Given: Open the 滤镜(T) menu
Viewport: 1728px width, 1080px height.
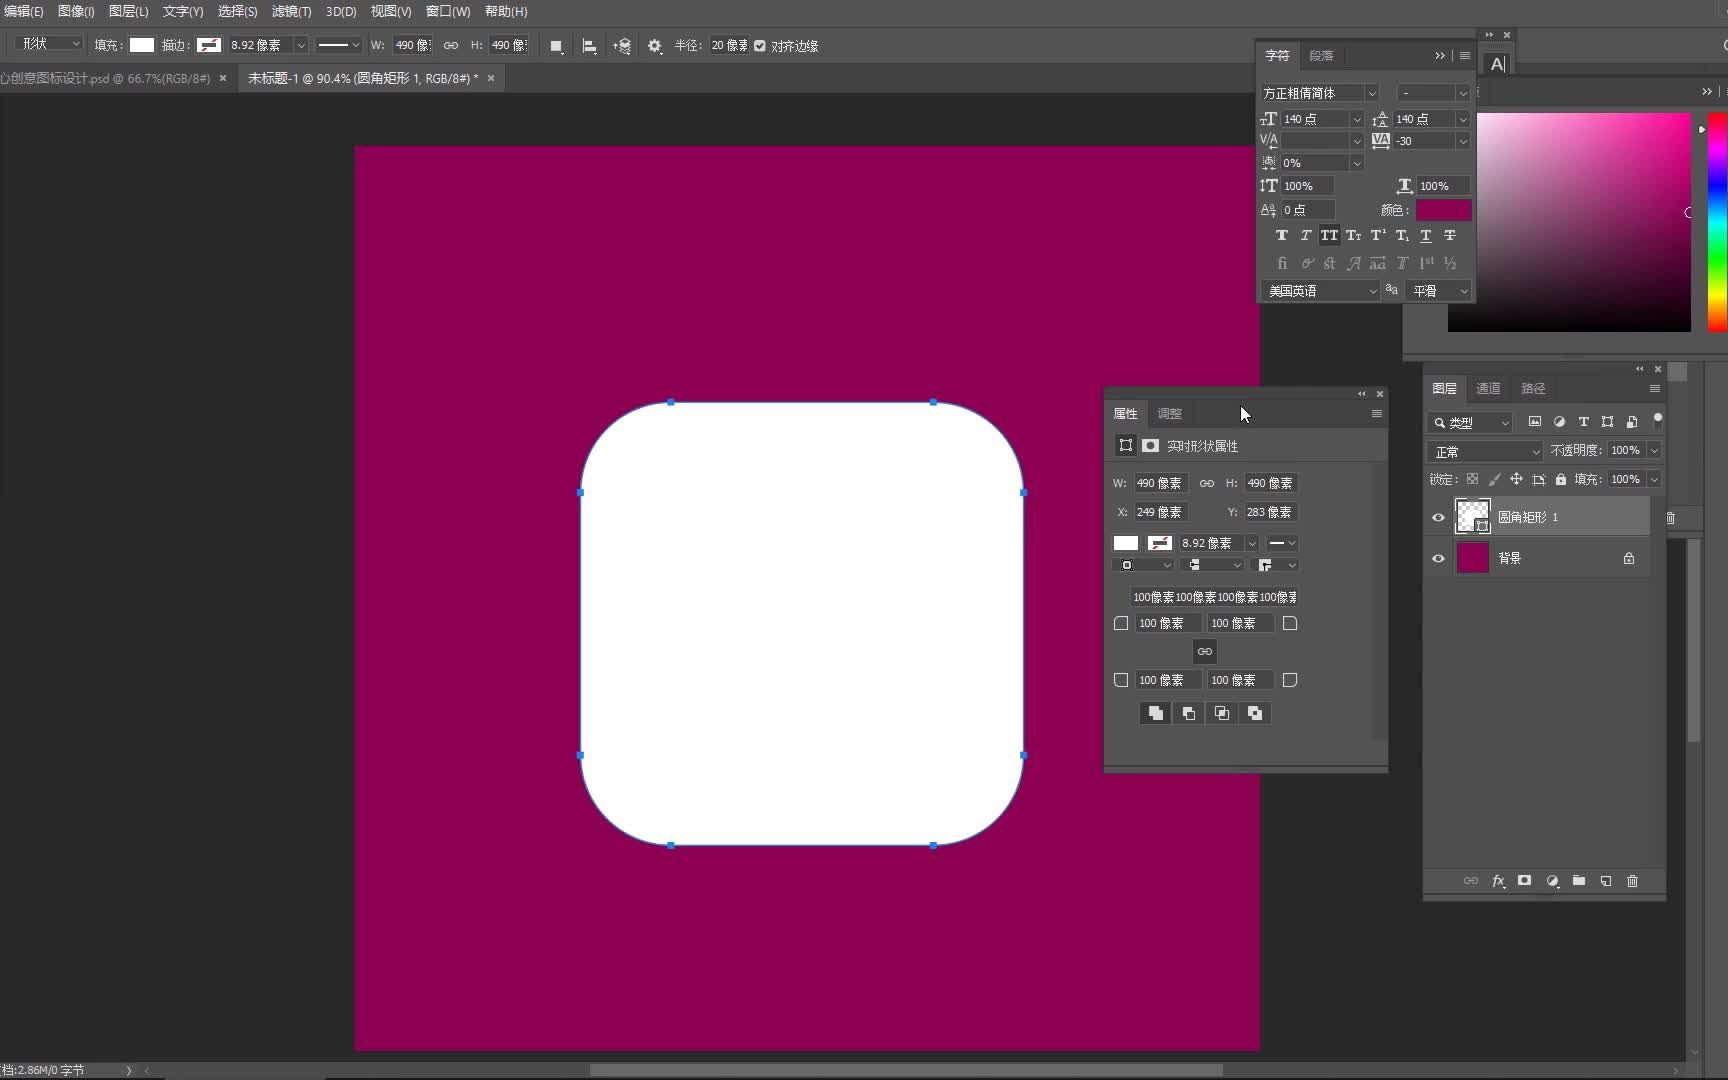Looking at the screenshot, I should 291,12.
